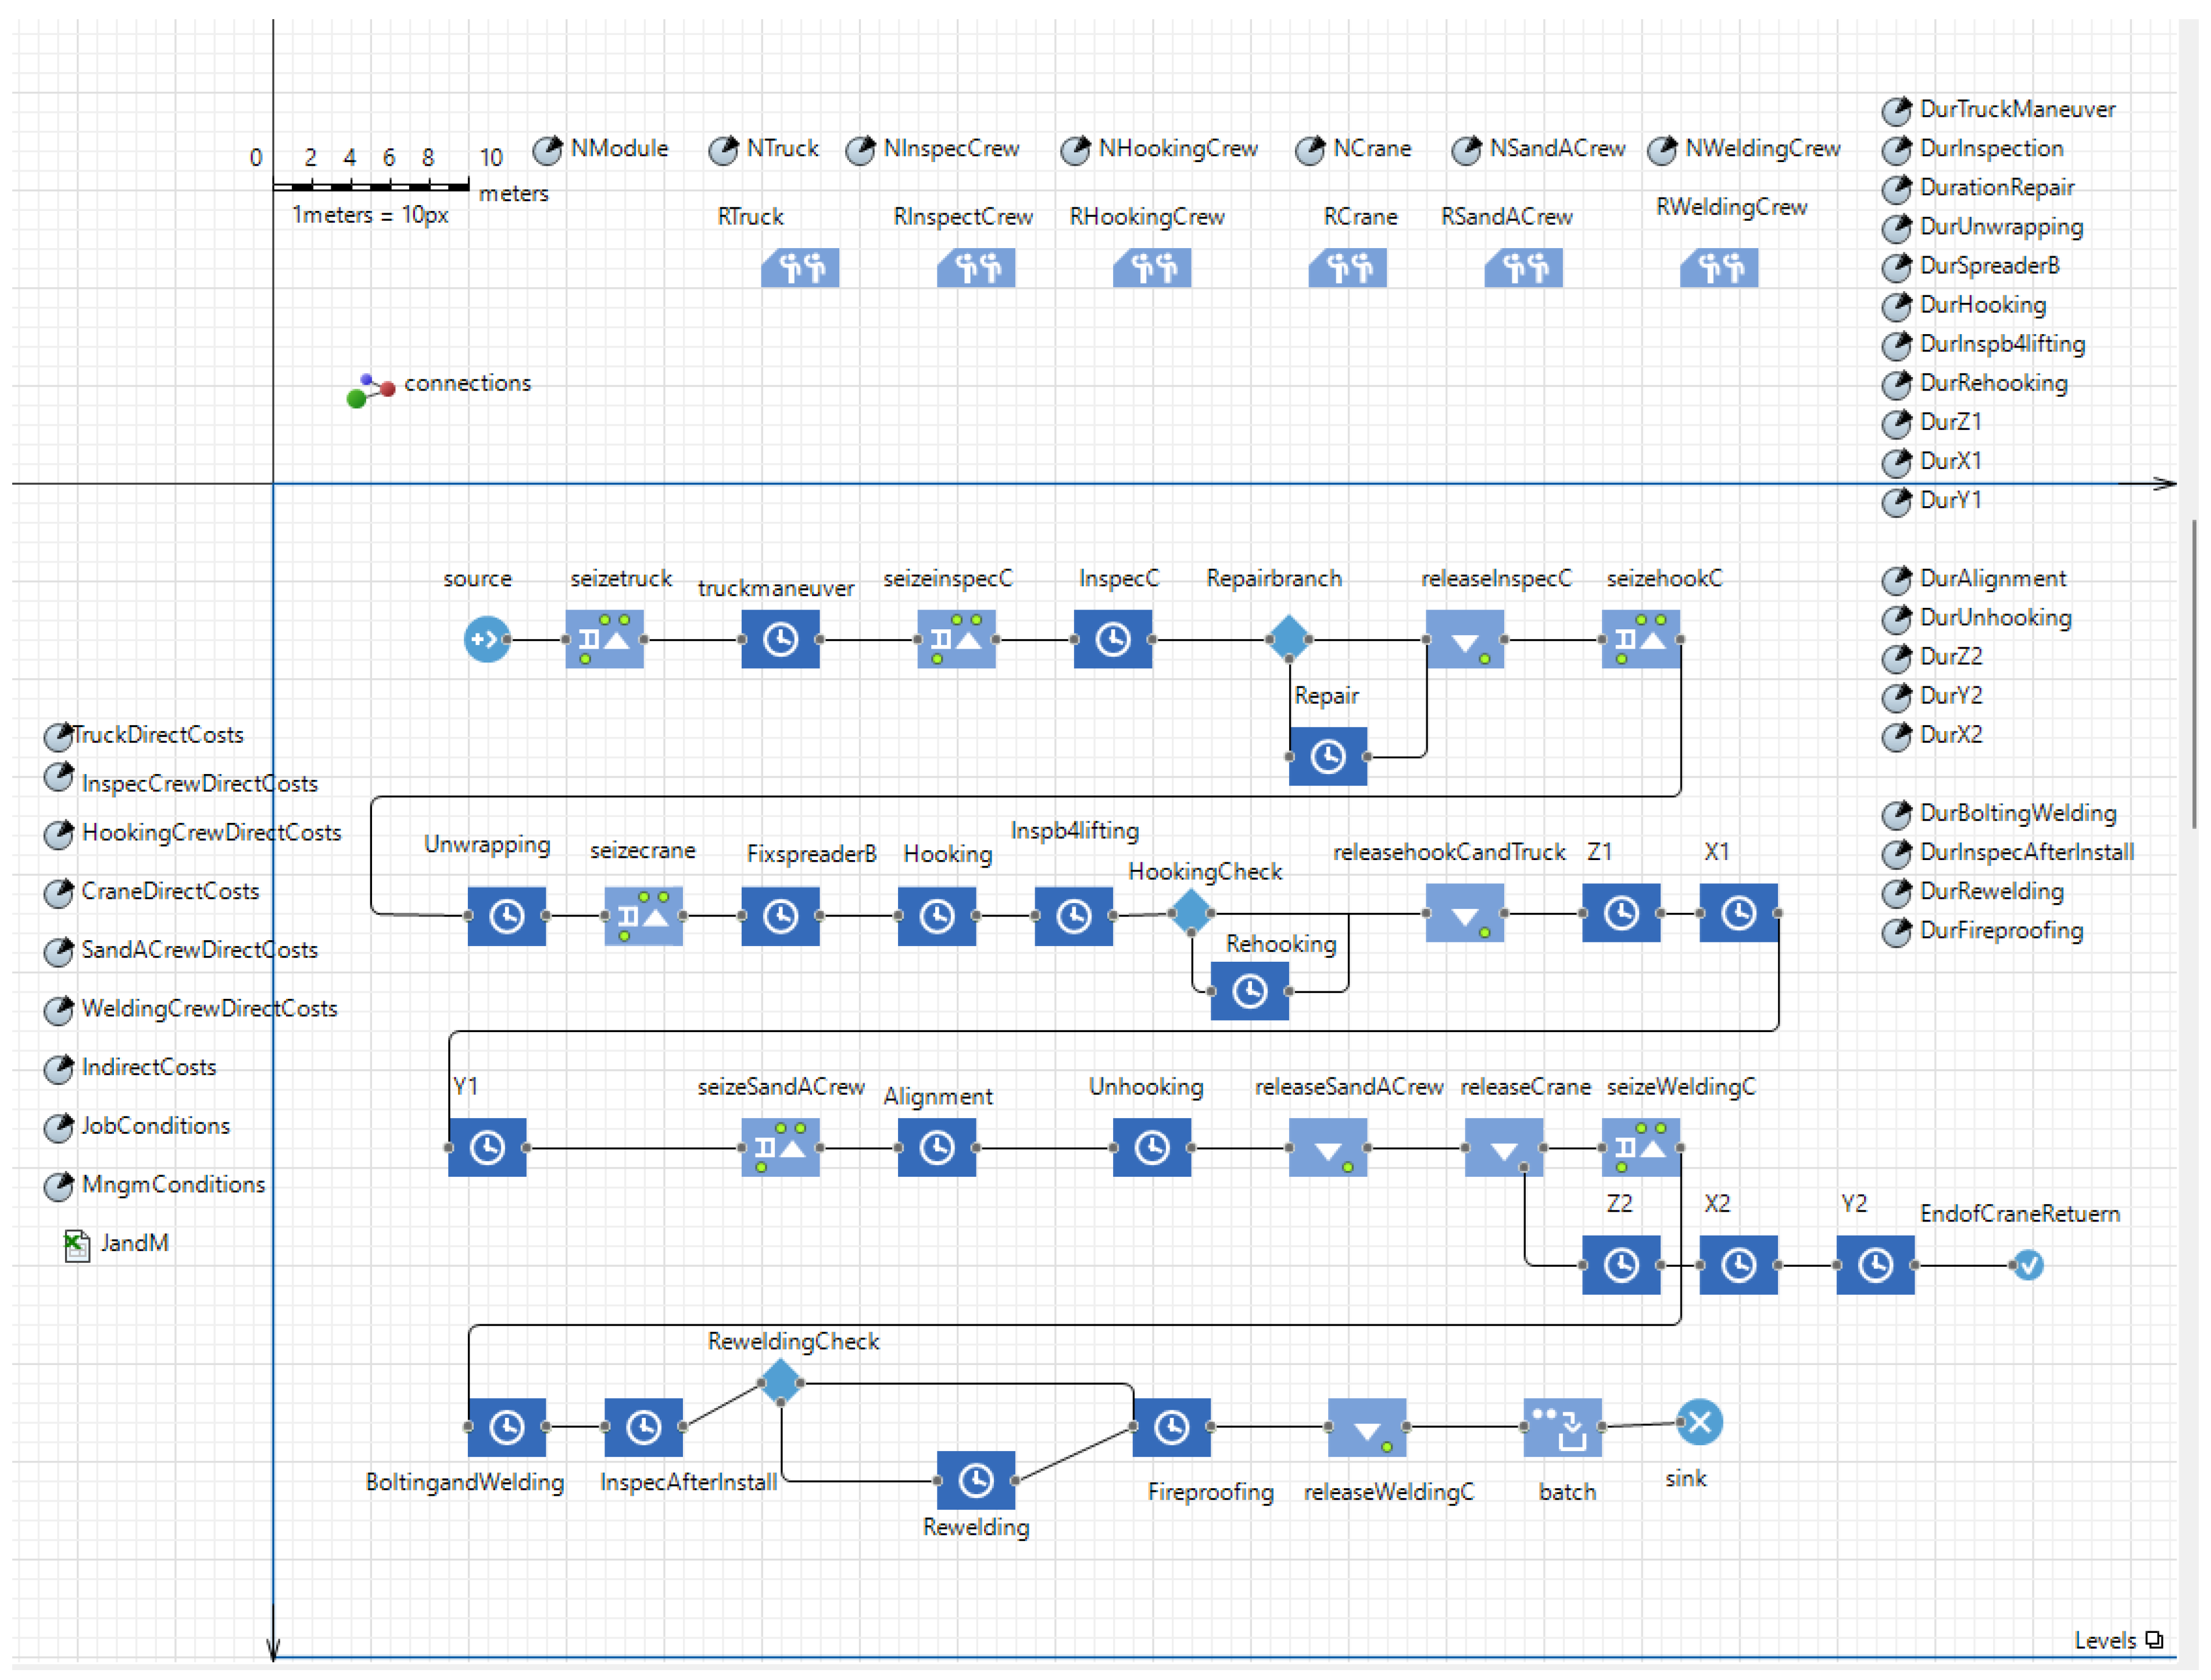Click the source block icon
The height and width of the screenshot is (1680, 2211).
pyautogui.click(x=486, y=639)
